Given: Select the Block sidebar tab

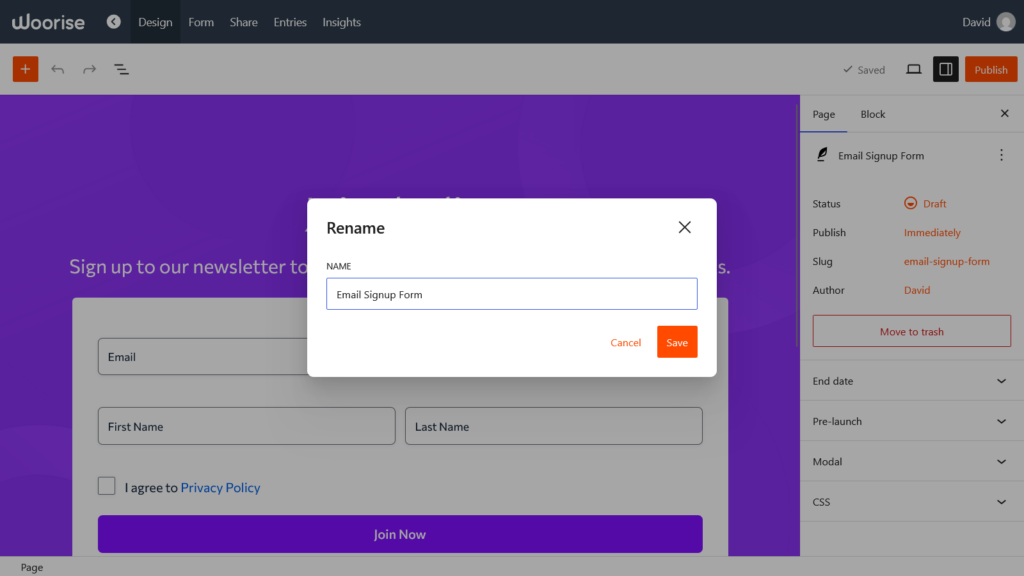Looking at the screenshot, I should click(872, 114).
